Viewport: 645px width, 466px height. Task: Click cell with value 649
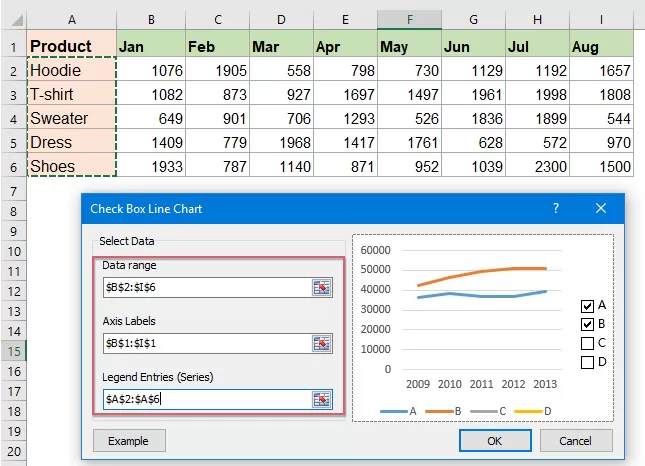(151, 117)
